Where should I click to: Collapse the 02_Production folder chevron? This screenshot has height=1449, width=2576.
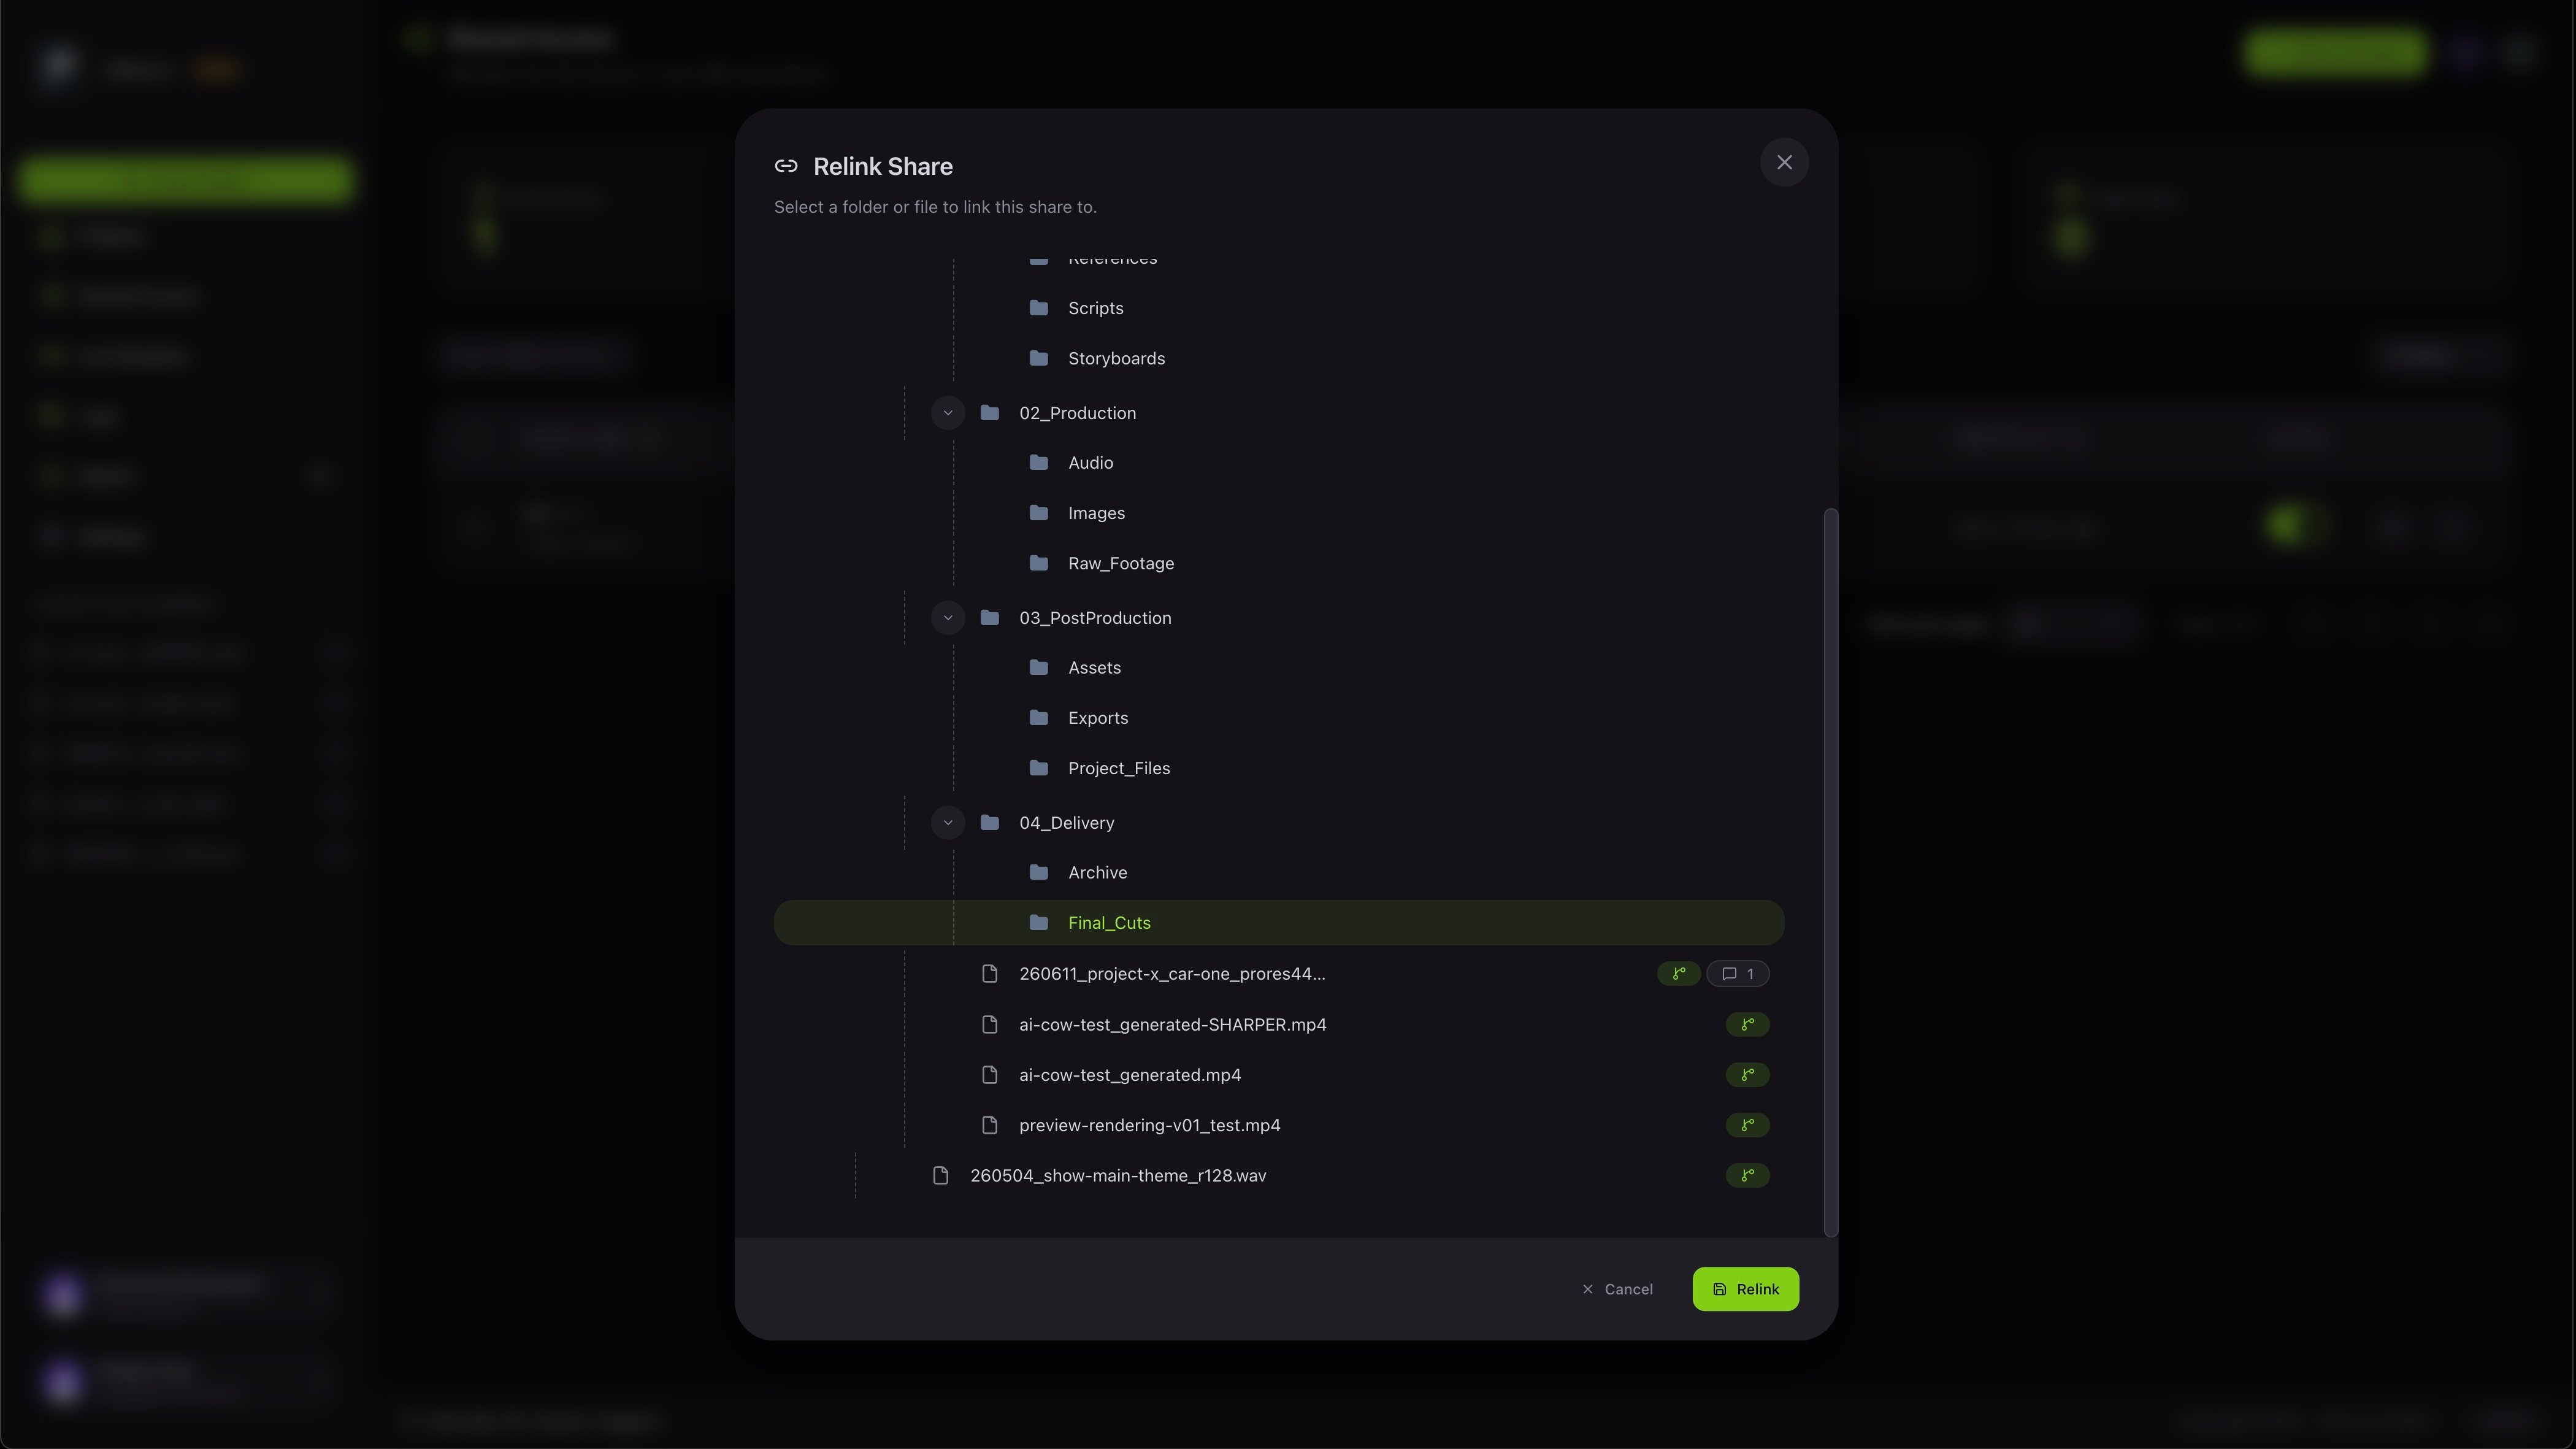(x=948, y=413)
